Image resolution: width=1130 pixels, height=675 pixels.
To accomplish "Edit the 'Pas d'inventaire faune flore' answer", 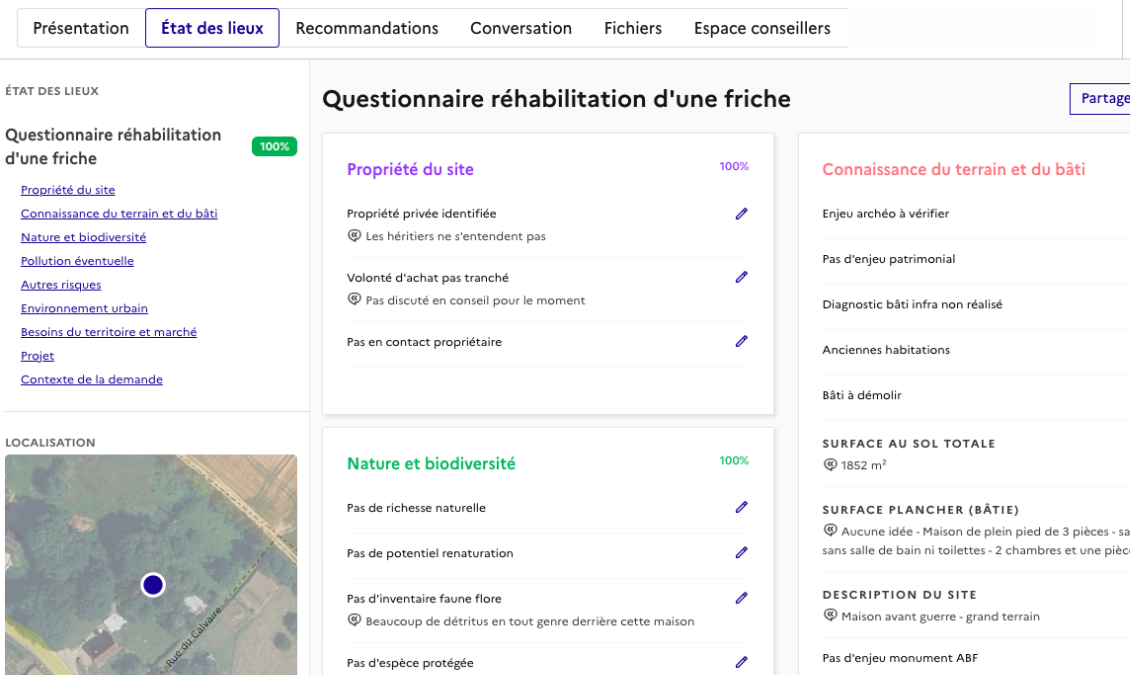I will (x=741, y=599).
